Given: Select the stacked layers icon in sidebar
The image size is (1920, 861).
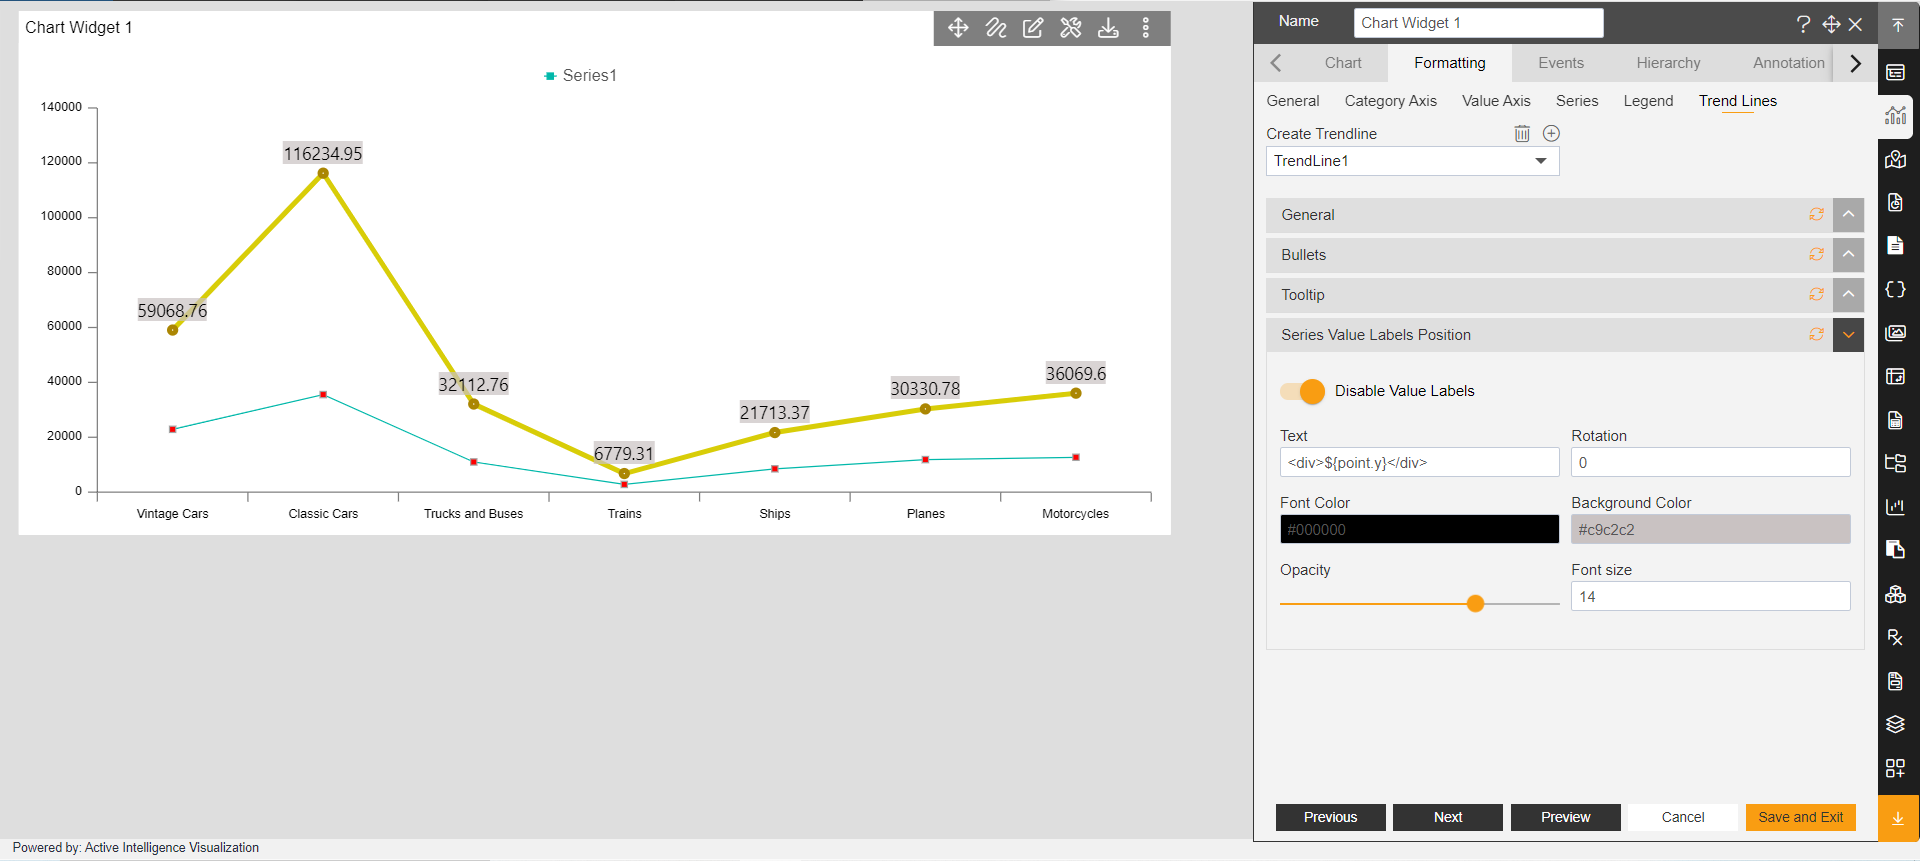Looking at the screenshot, I should coord(1895,724).
